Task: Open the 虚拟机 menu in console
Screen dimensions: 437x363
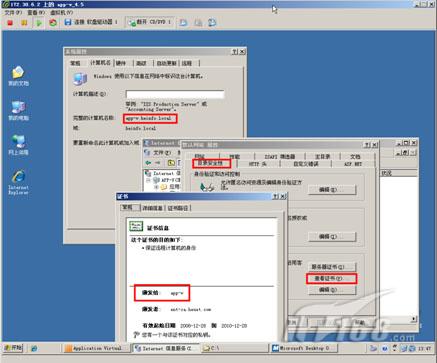Action: 61,12
